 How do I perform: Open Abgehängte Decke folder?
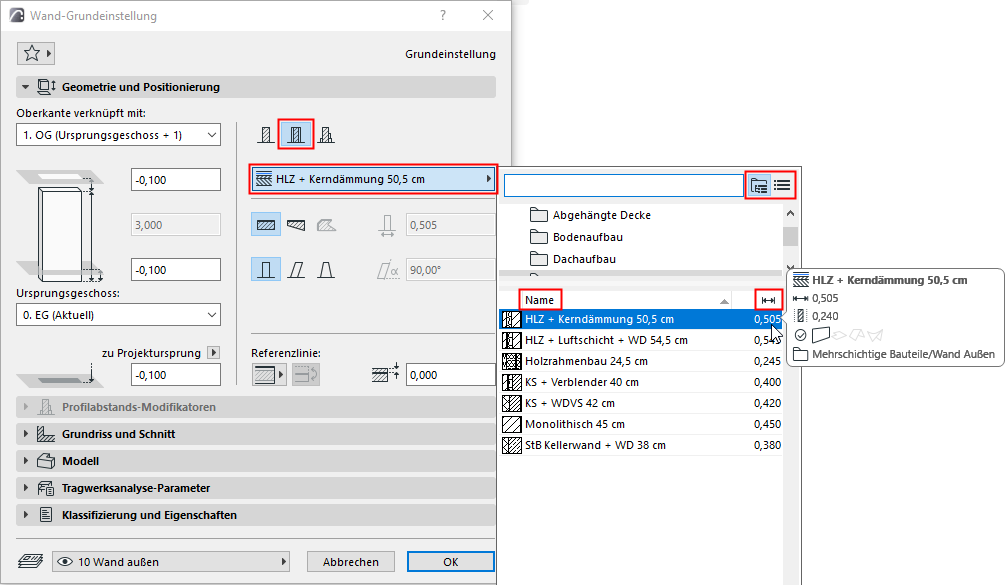pyautogui.click(x=590, y=215)
